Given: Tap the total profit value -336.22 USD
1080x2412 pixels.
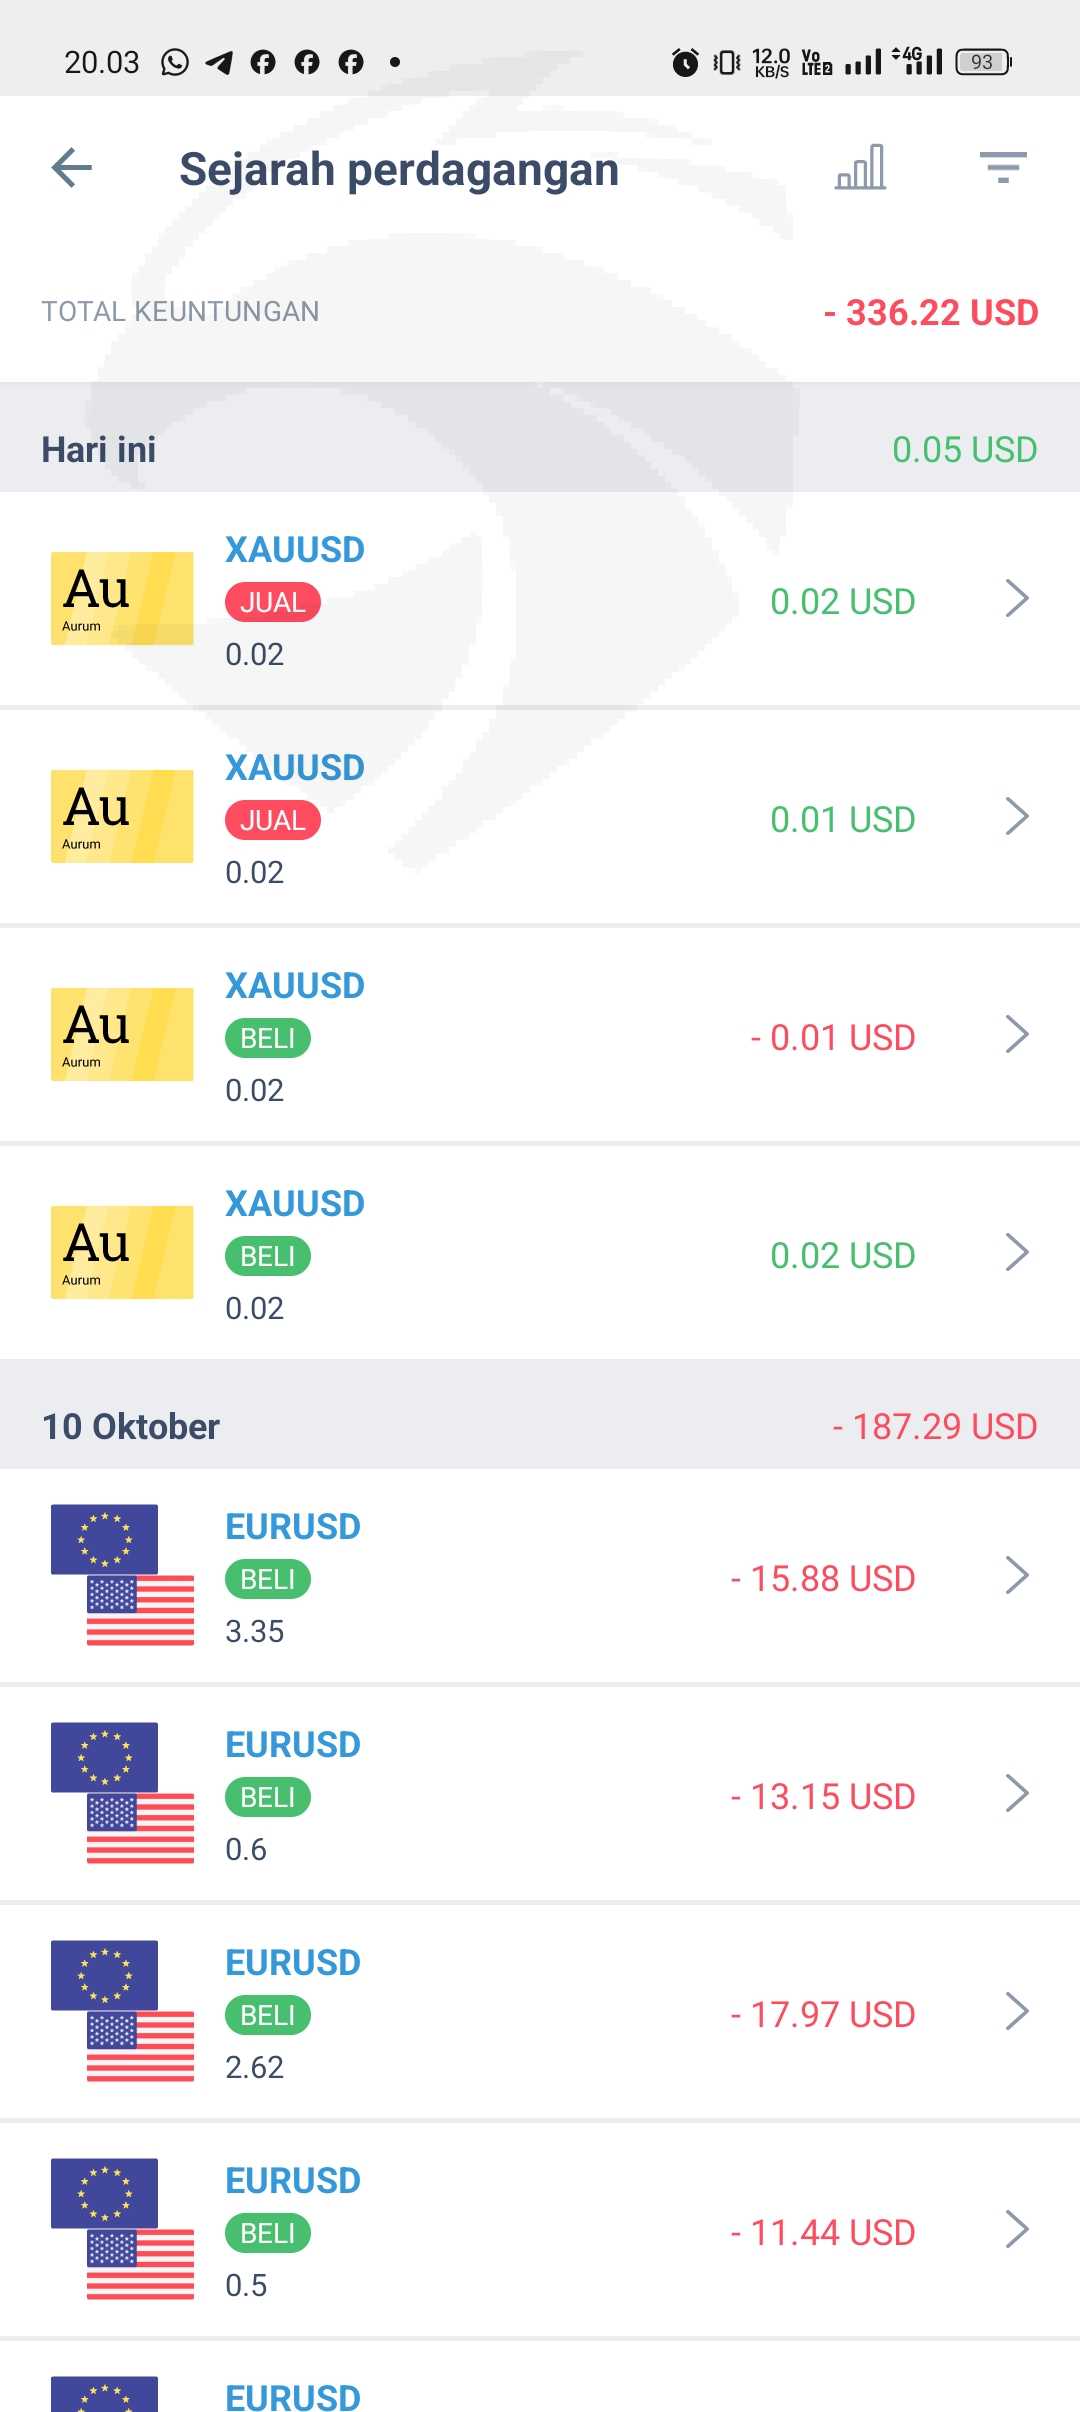Looking at the screenshot, I should click(x=931, y=312).
